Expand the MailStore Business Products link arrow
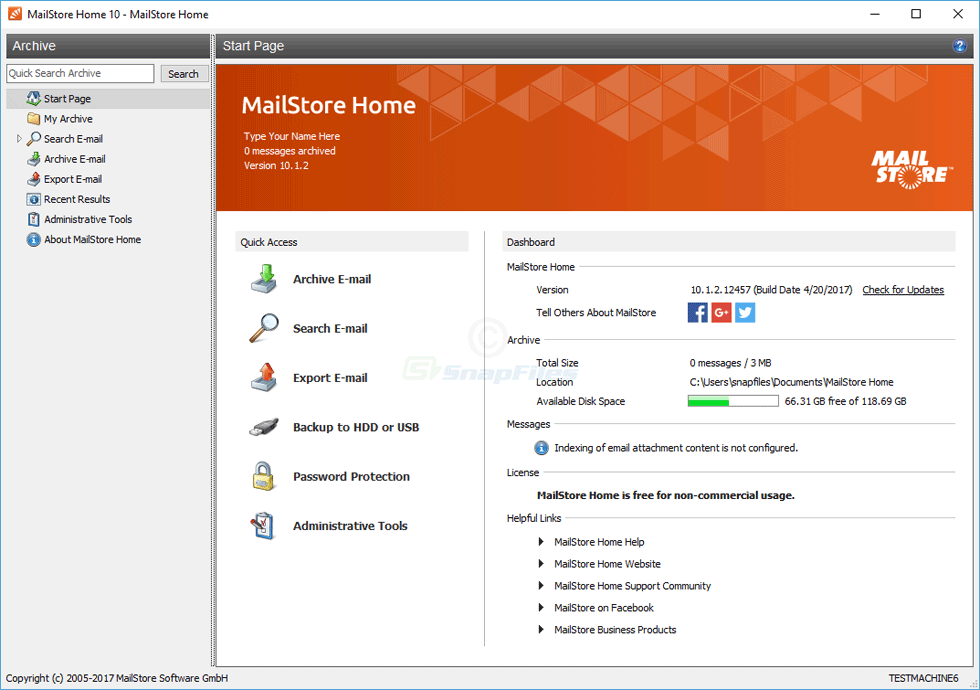 (541, 630)
